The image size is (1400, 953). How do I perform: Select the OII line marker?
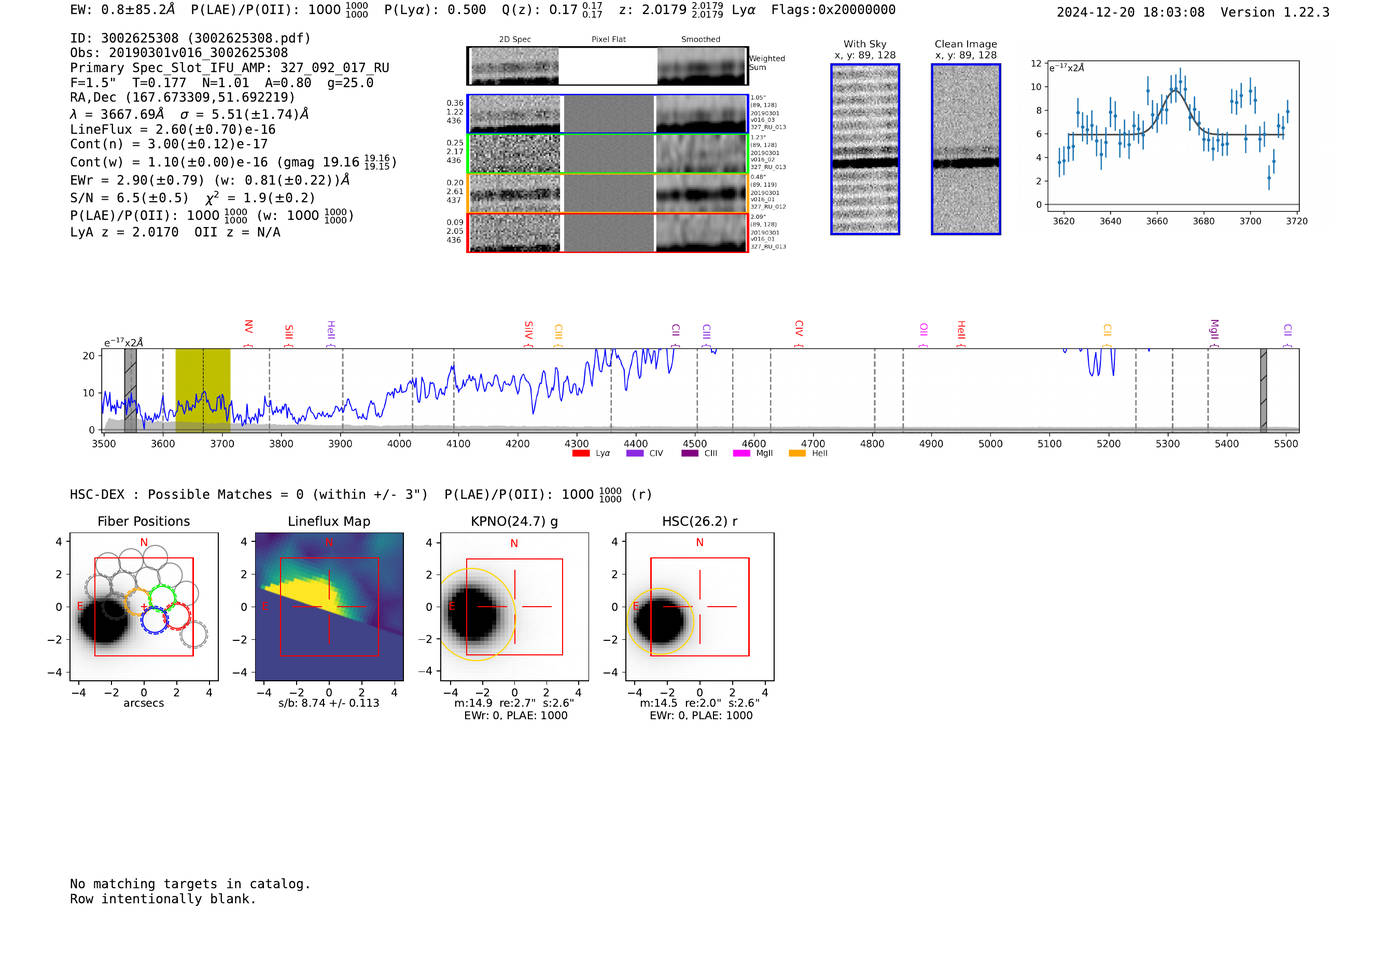coord(923,334)
